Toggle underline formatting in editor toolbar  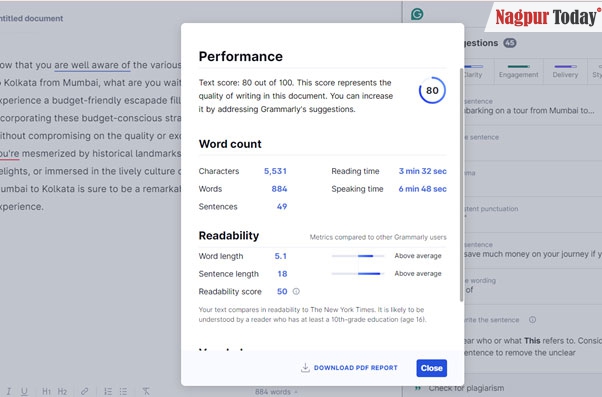pos(24,391)
